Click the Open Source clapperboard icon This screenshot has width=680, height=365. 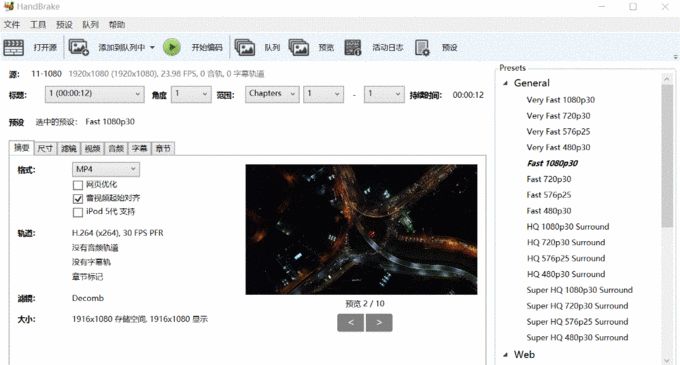pyautogui.click(x=13, y=47)
